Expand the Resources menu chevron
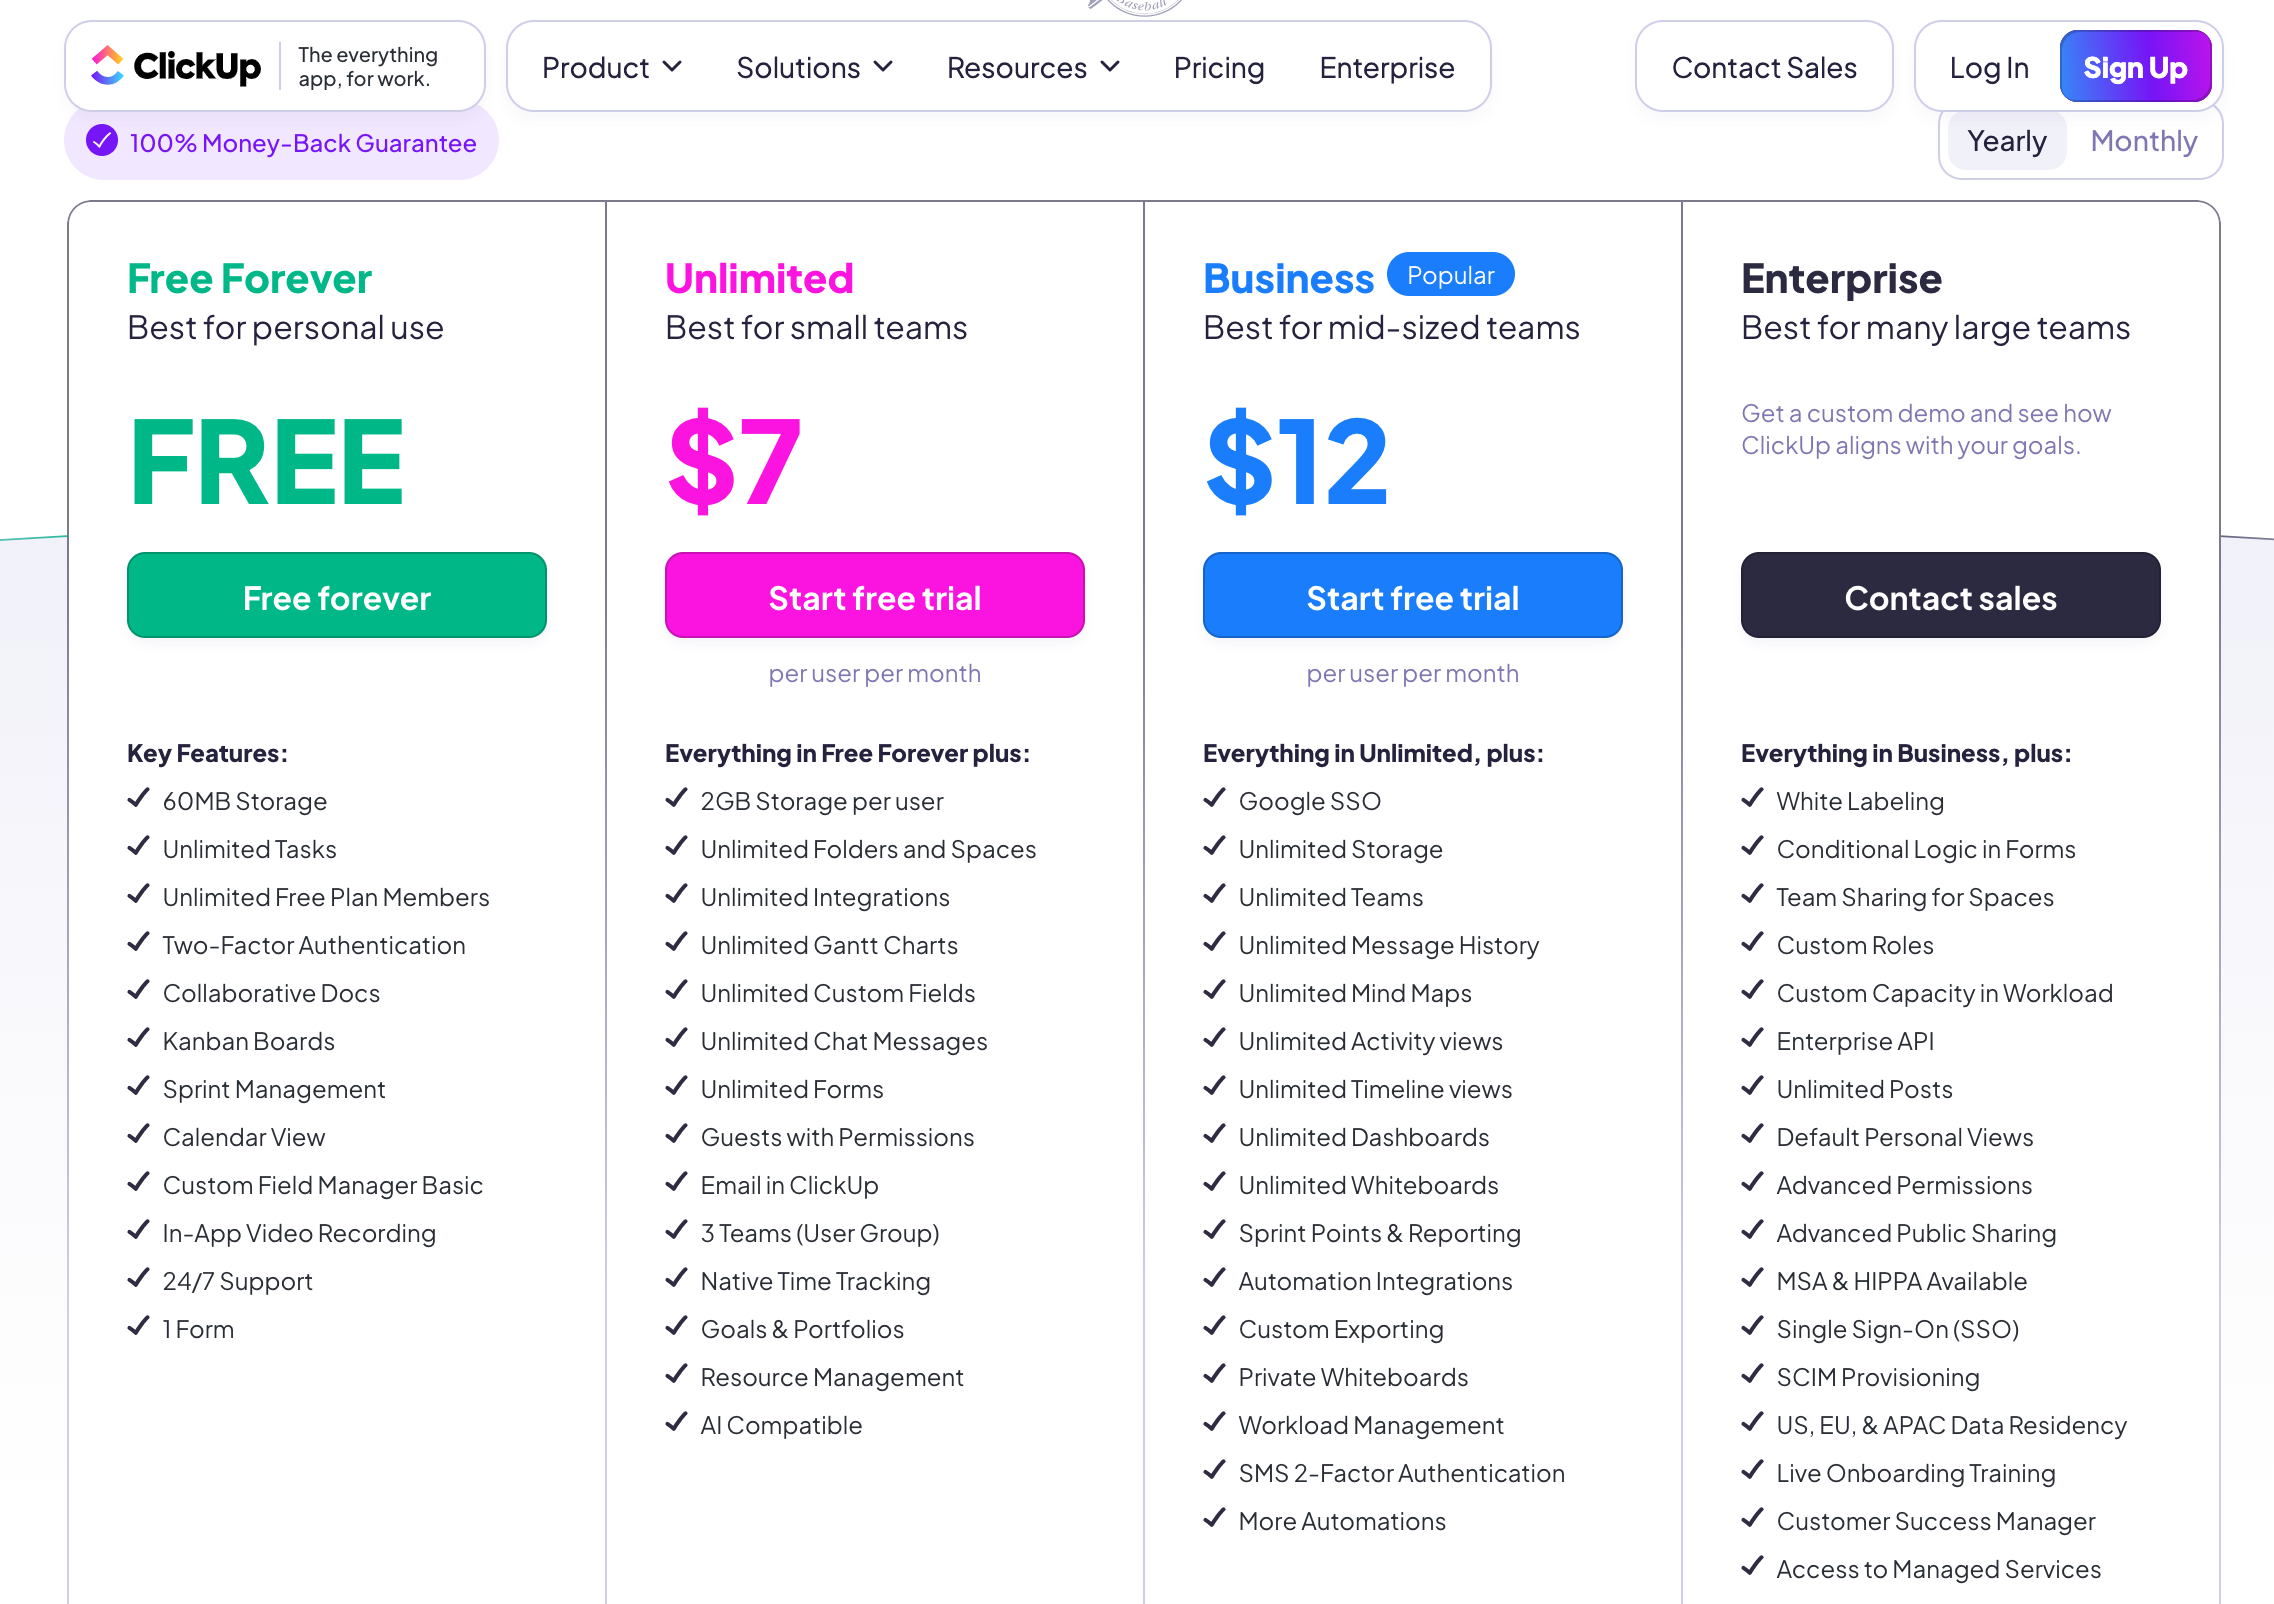This screenshot has height=1604, width=2274. pyautogui.click(x=1110, y=67)
